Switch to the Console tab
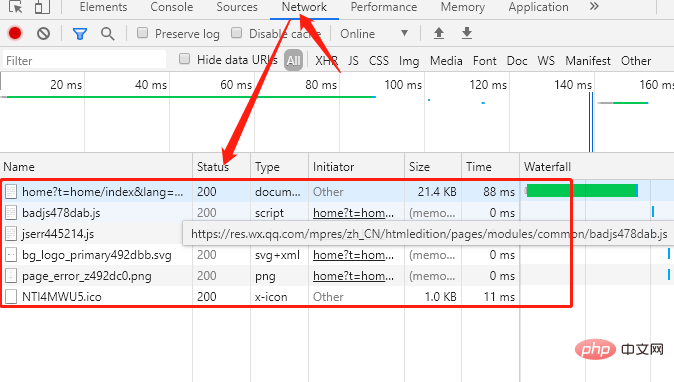 pos(172,7)
